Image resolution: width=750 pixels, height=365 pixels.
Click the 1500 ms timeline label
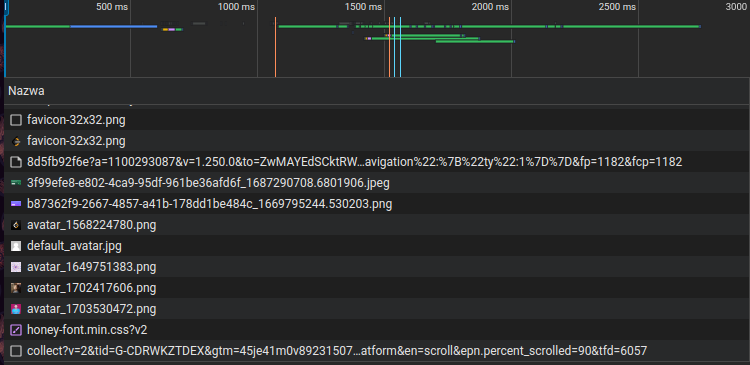tap(364, 7)
